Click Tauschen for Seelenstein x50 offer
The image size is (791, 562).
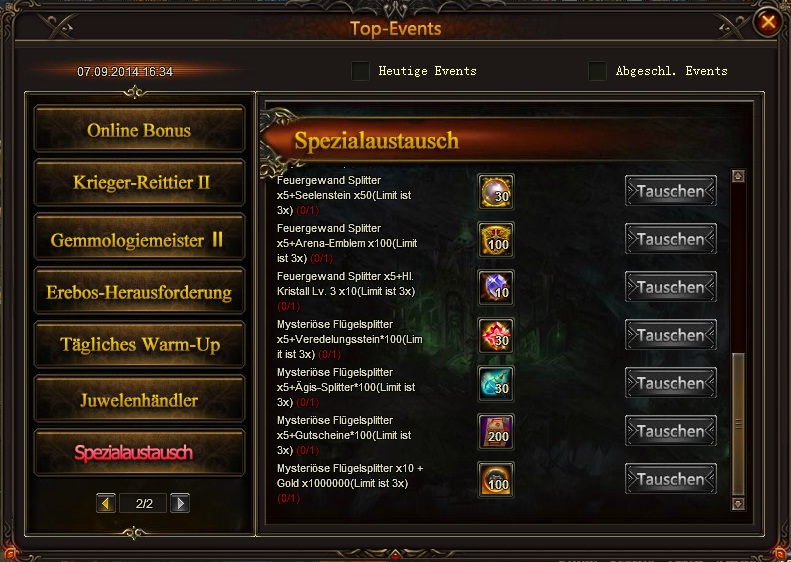point(670,191)
